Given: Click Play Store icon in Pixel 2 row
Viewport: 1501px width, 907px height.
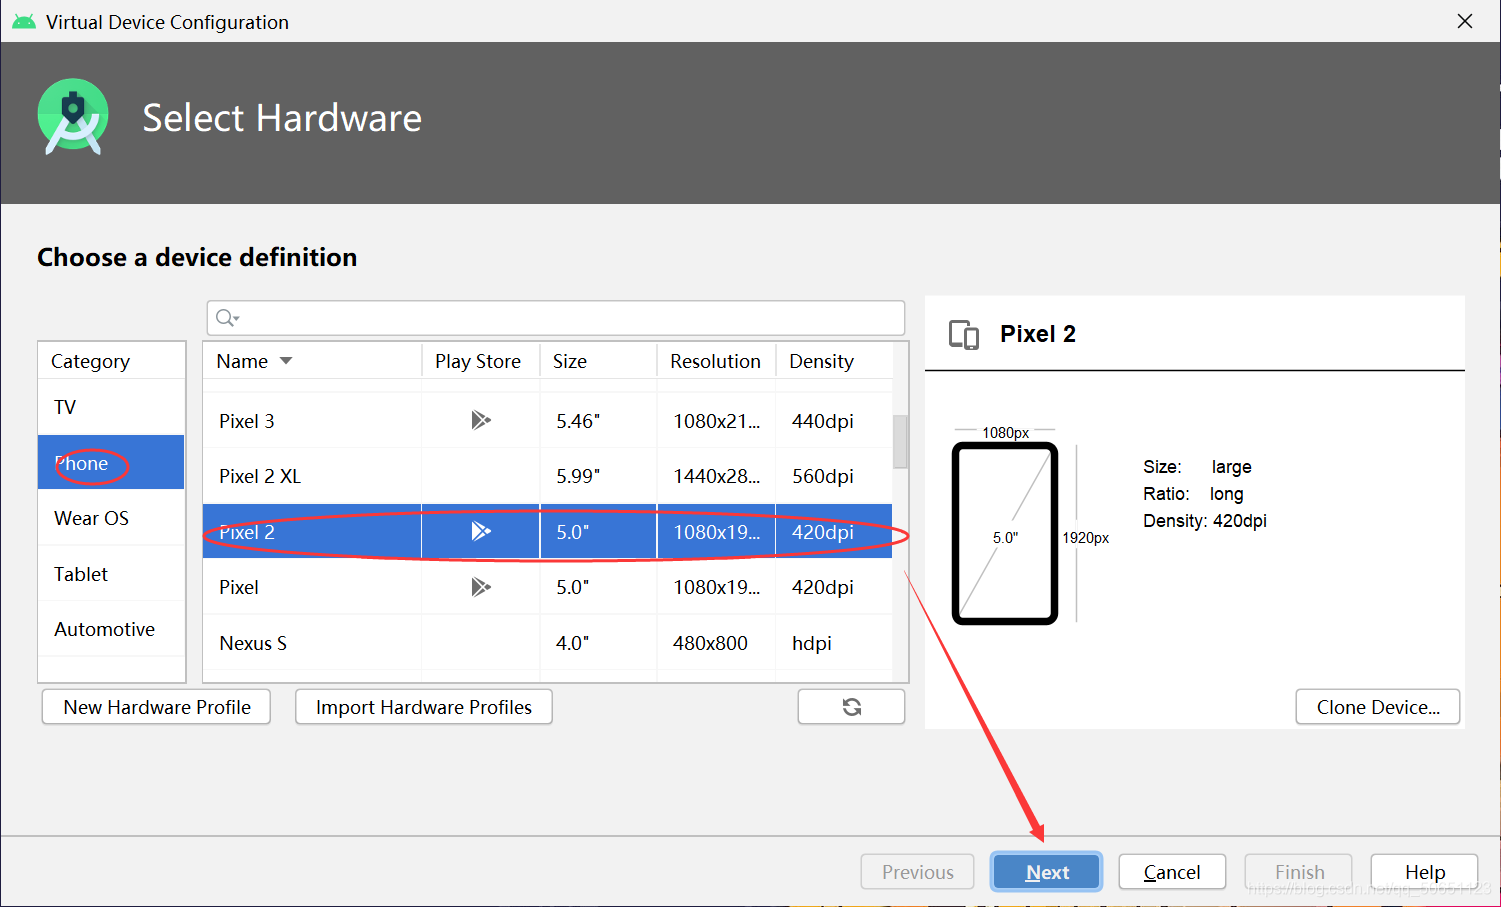Looking at the screenshot, I should coord(481,531).
